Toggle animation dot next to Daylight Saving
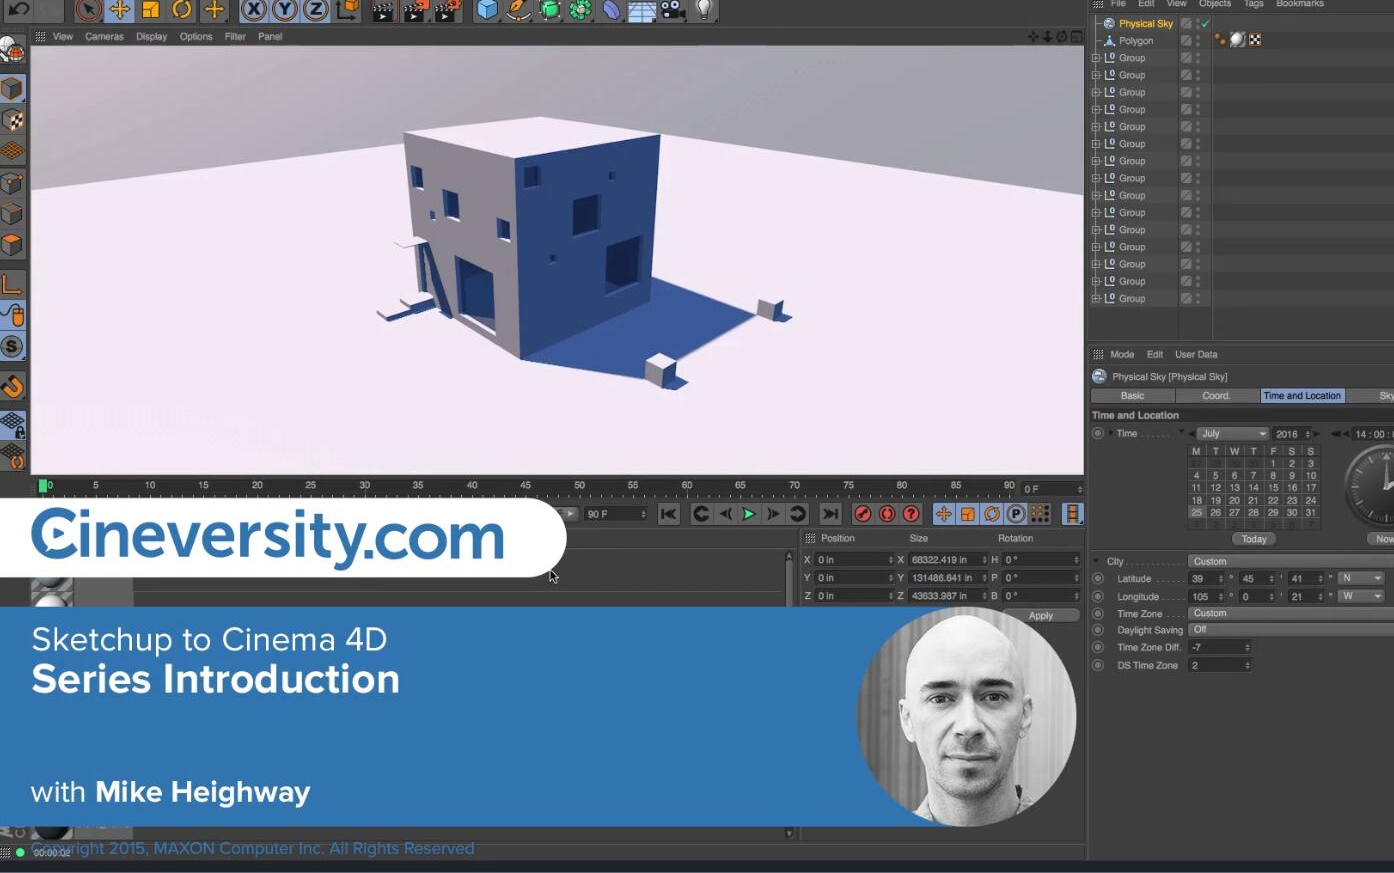1394x873 pixels. pos(1098,630)
